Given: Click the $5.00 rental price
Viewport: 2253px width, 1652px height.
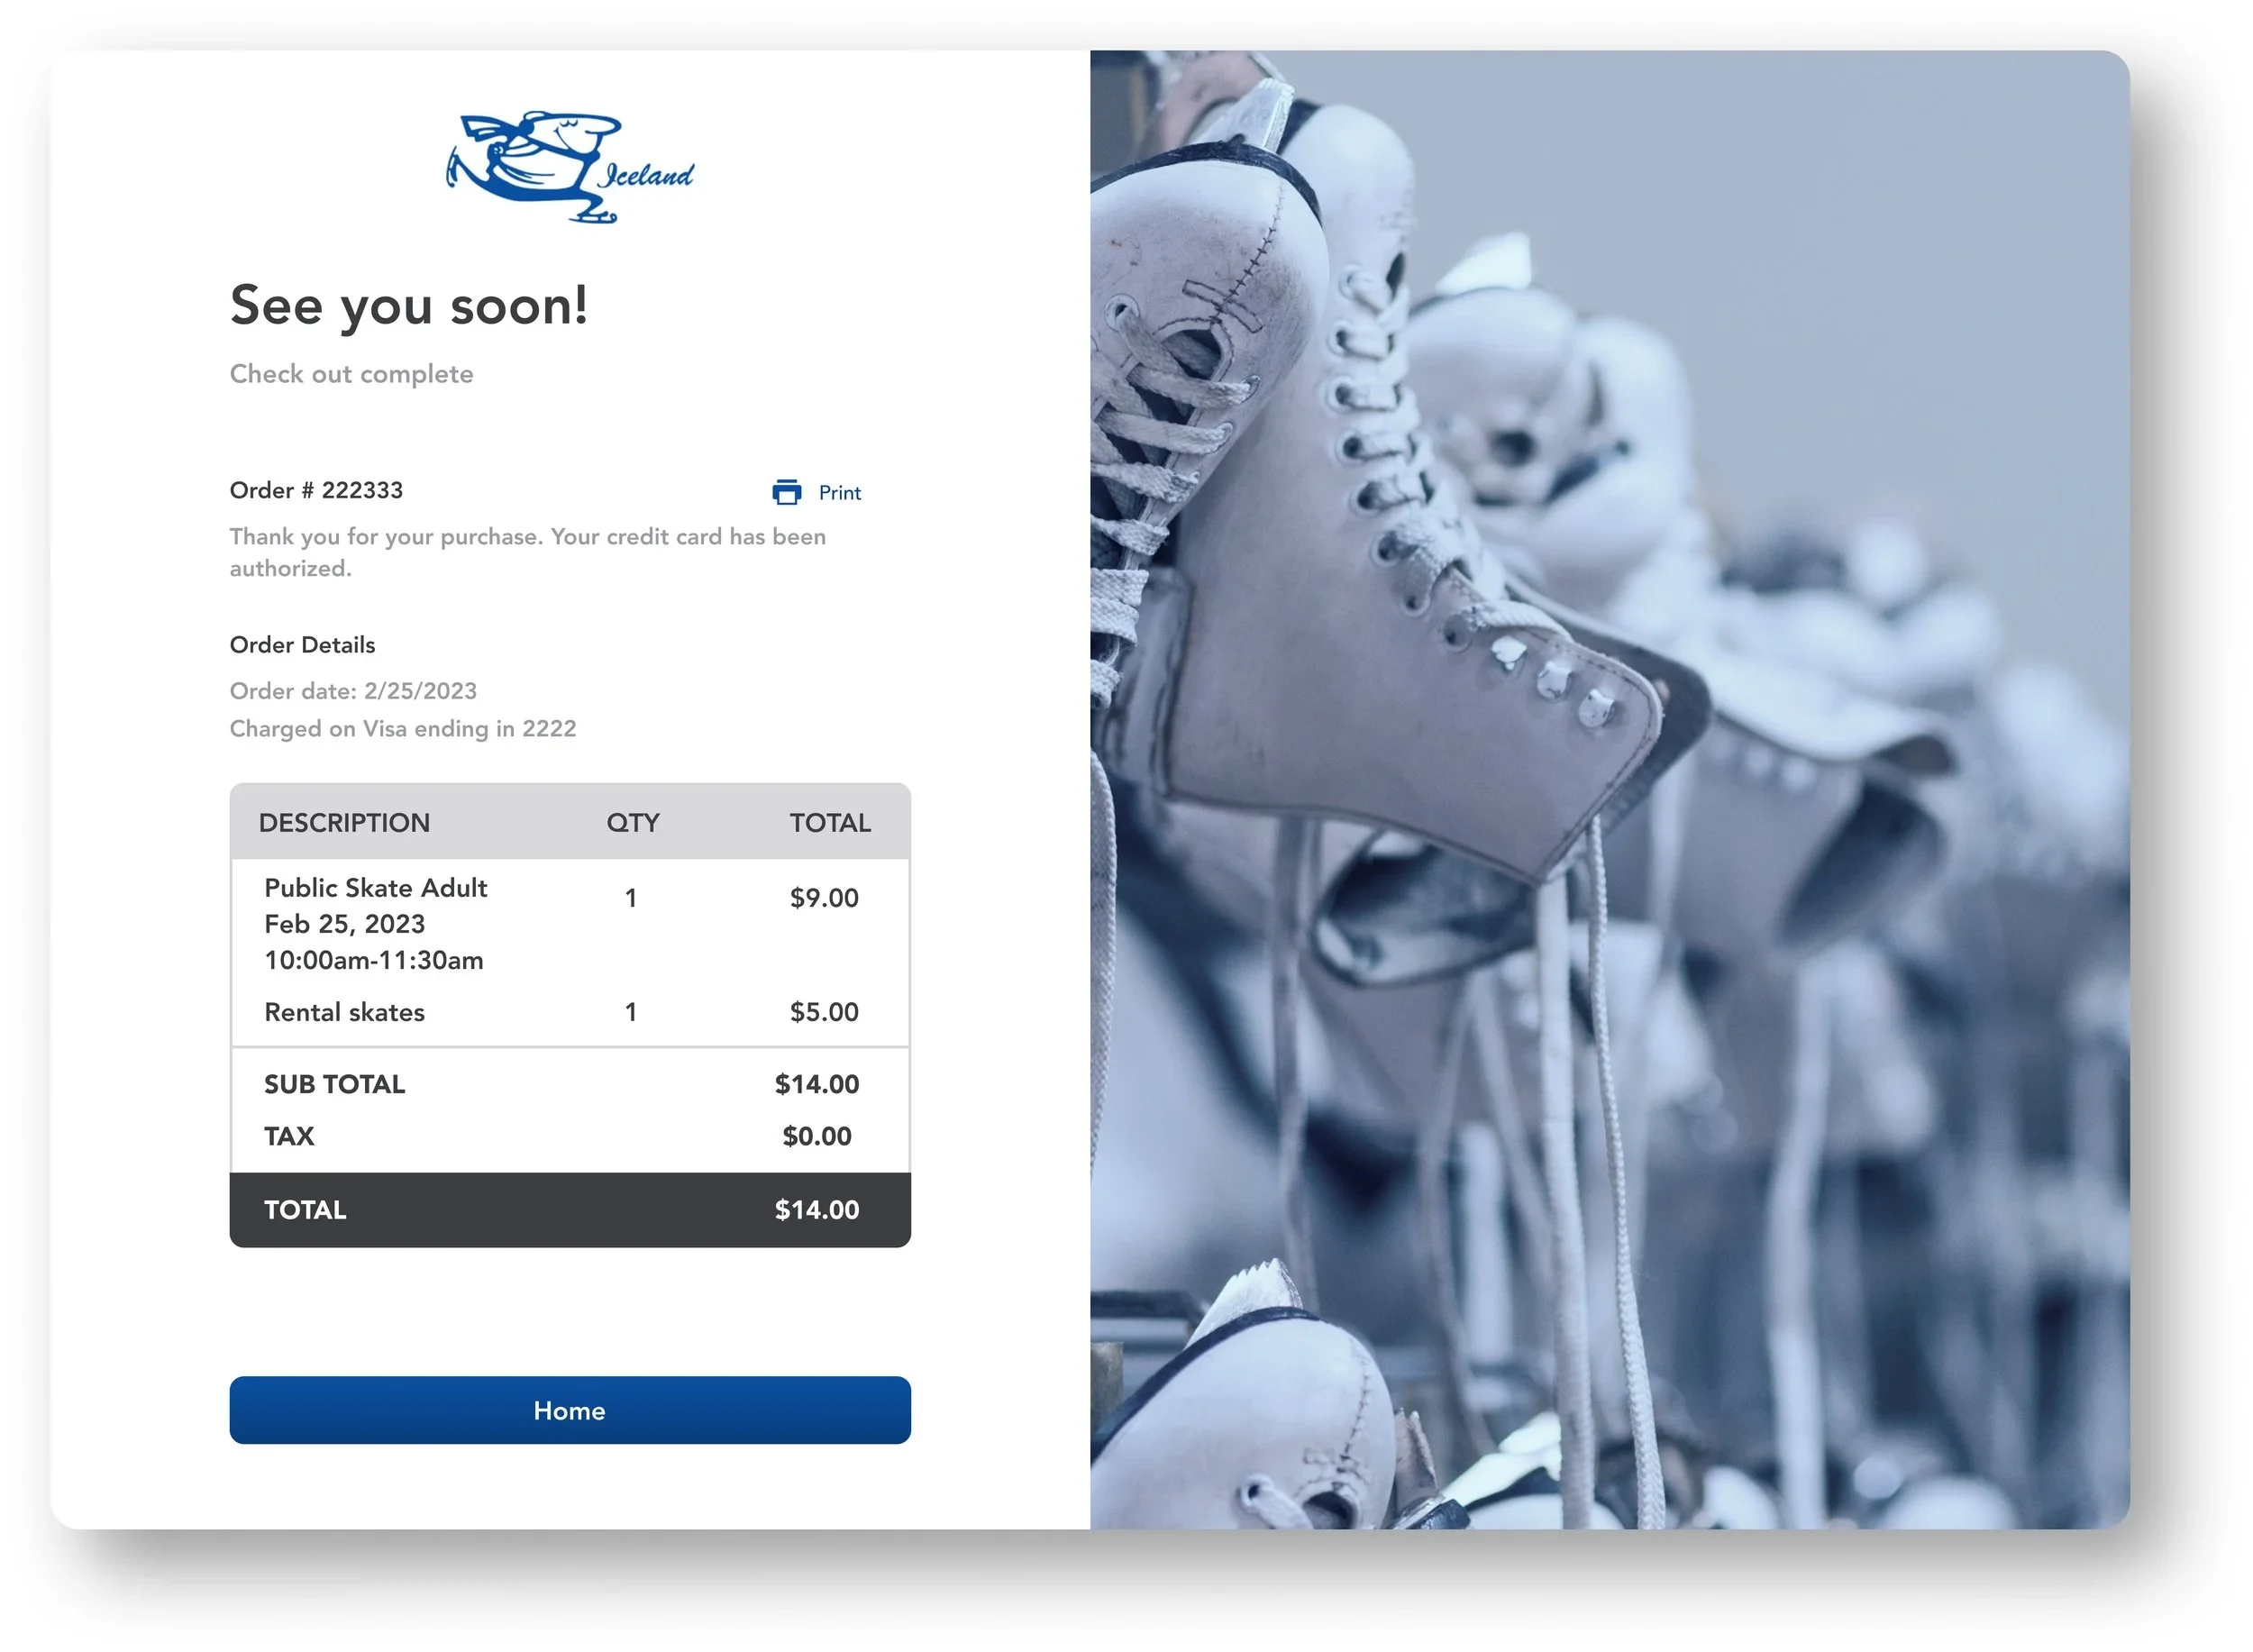Looking at the screenshot, I should point(823,1011).
